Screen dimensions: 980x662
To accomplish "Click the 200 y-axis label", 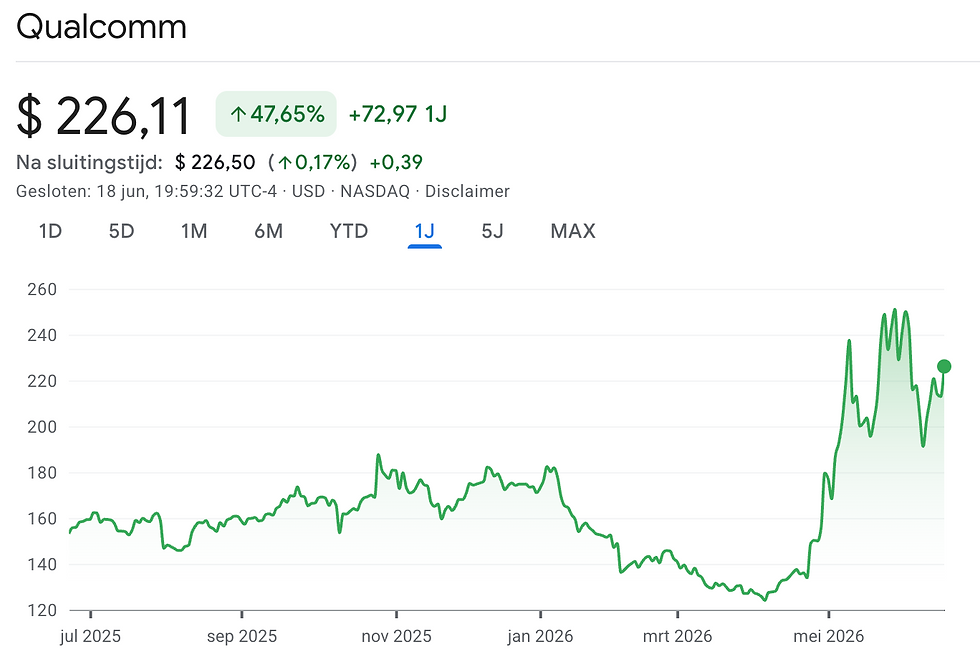I will coord(42,427).
